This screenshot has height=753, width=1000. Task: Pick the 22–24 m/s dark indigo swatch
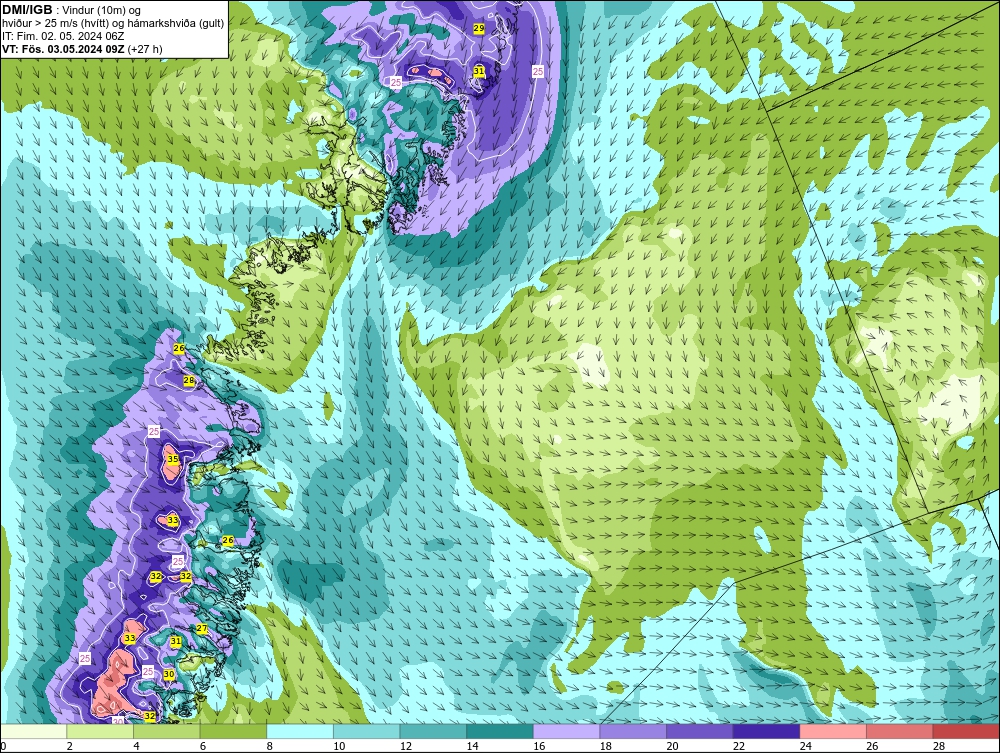pyautogui.click(x=767, y=731)
